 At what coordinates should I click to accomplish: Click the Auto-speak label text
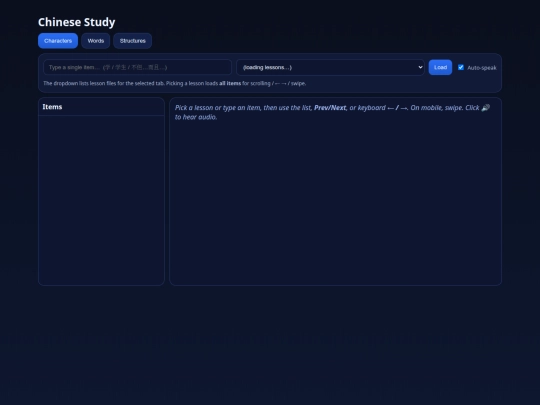pyautogui.click(x=482, y=68)
